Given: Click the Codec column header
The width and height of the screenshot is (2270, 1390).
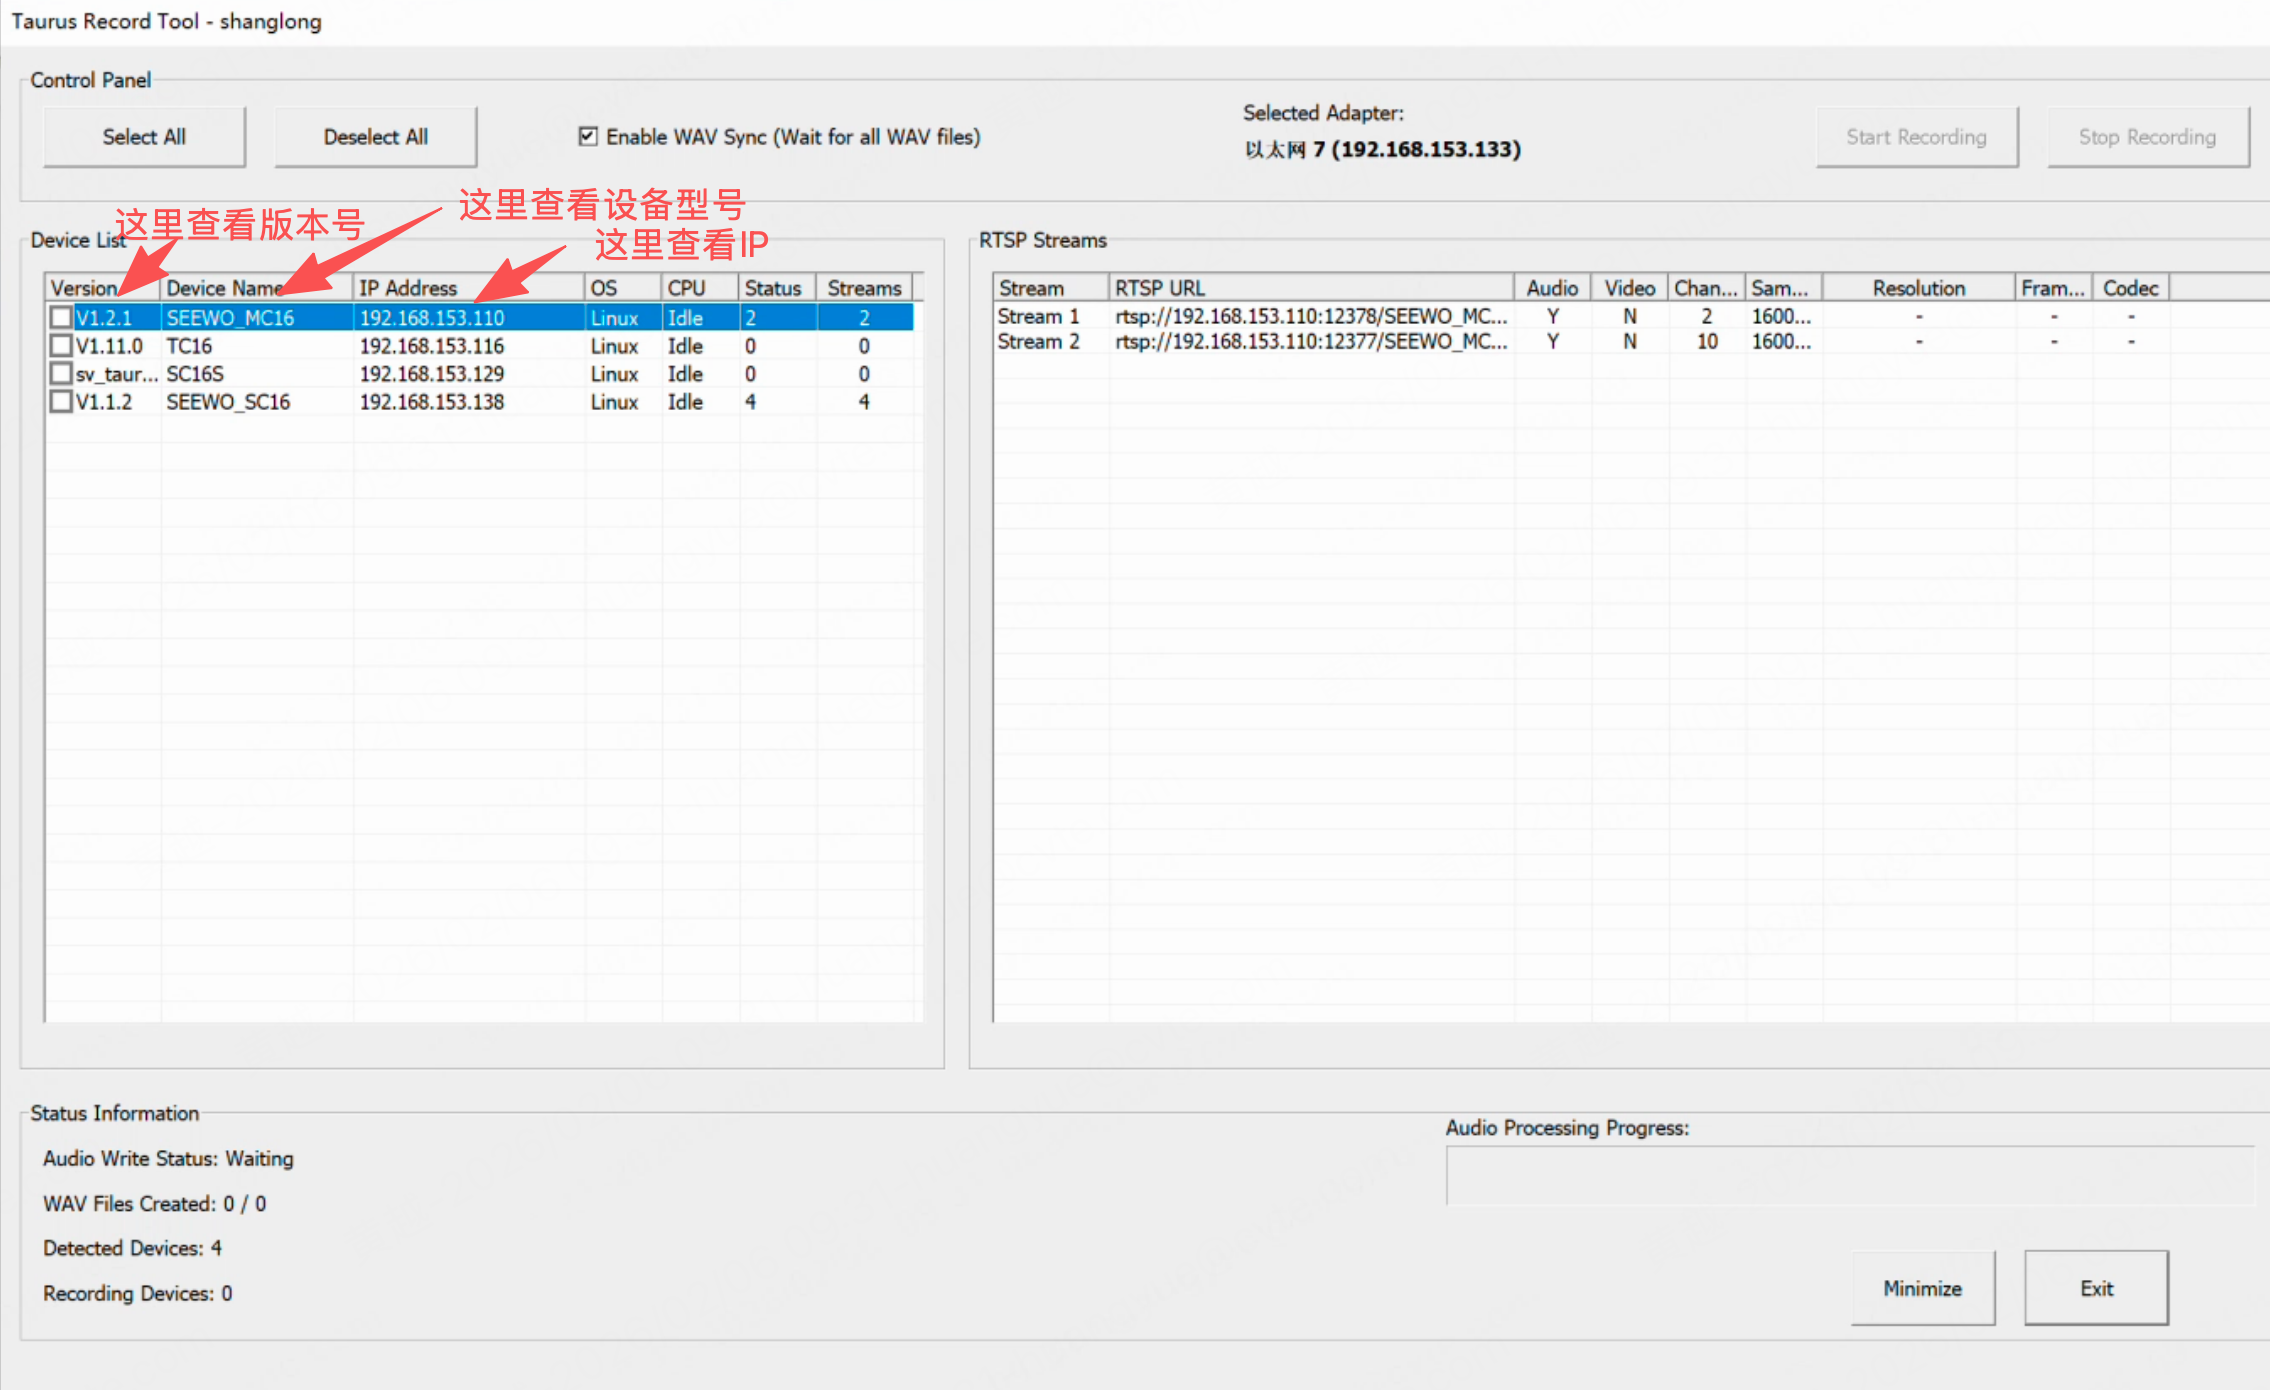Looking at the screenshot, I should [x=2130, y=288].
